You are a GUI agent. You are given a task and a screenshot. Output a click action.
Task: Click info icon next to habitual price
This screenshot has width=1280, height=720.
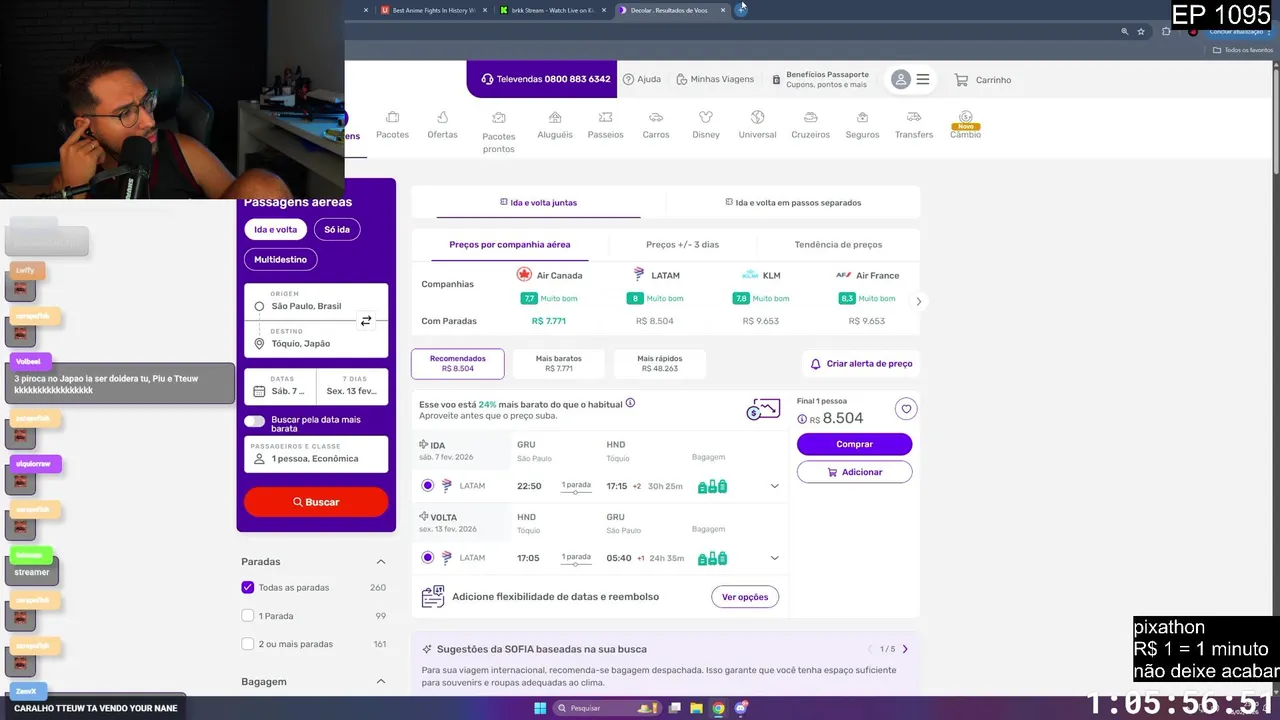630,404
